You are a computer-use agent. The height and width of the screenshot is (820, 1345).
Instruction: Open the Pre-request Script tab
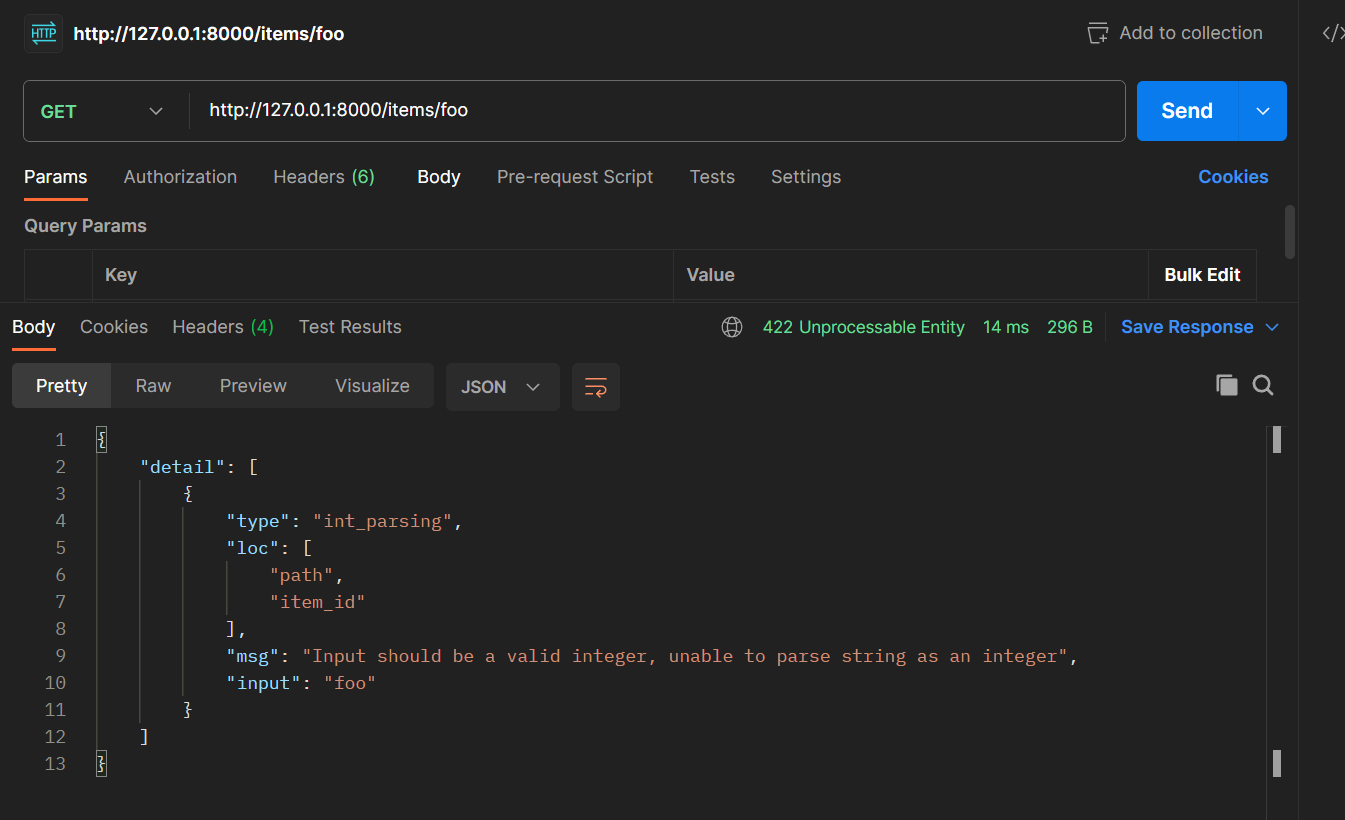tap(575, 177)
